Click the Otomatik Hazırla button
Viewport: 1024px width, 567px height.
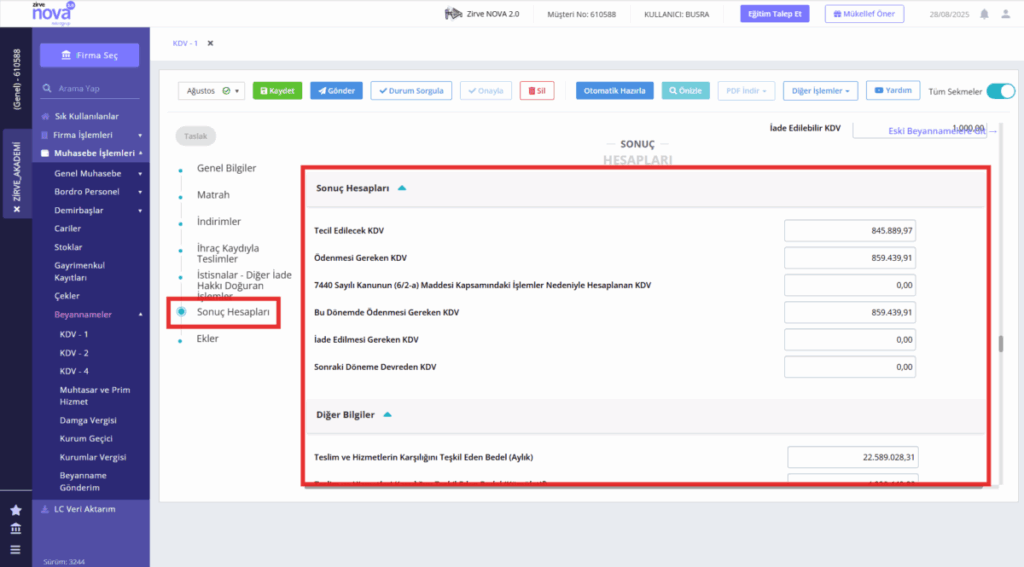coord(615,91)
